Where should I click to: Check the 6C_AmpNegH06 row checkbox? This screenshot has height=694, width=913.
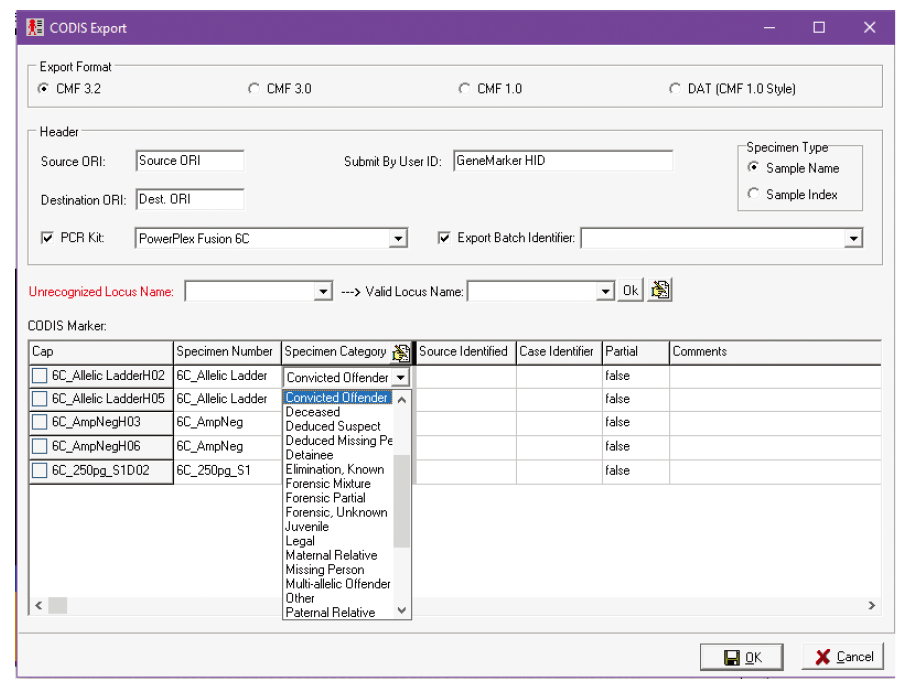tap(40, 447)
